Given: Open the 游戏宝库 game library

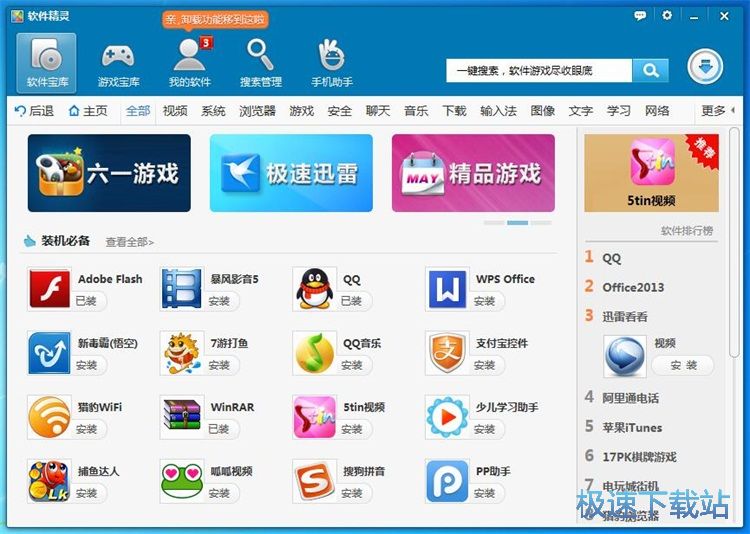Looking at the screenshot, I should 118,64.
